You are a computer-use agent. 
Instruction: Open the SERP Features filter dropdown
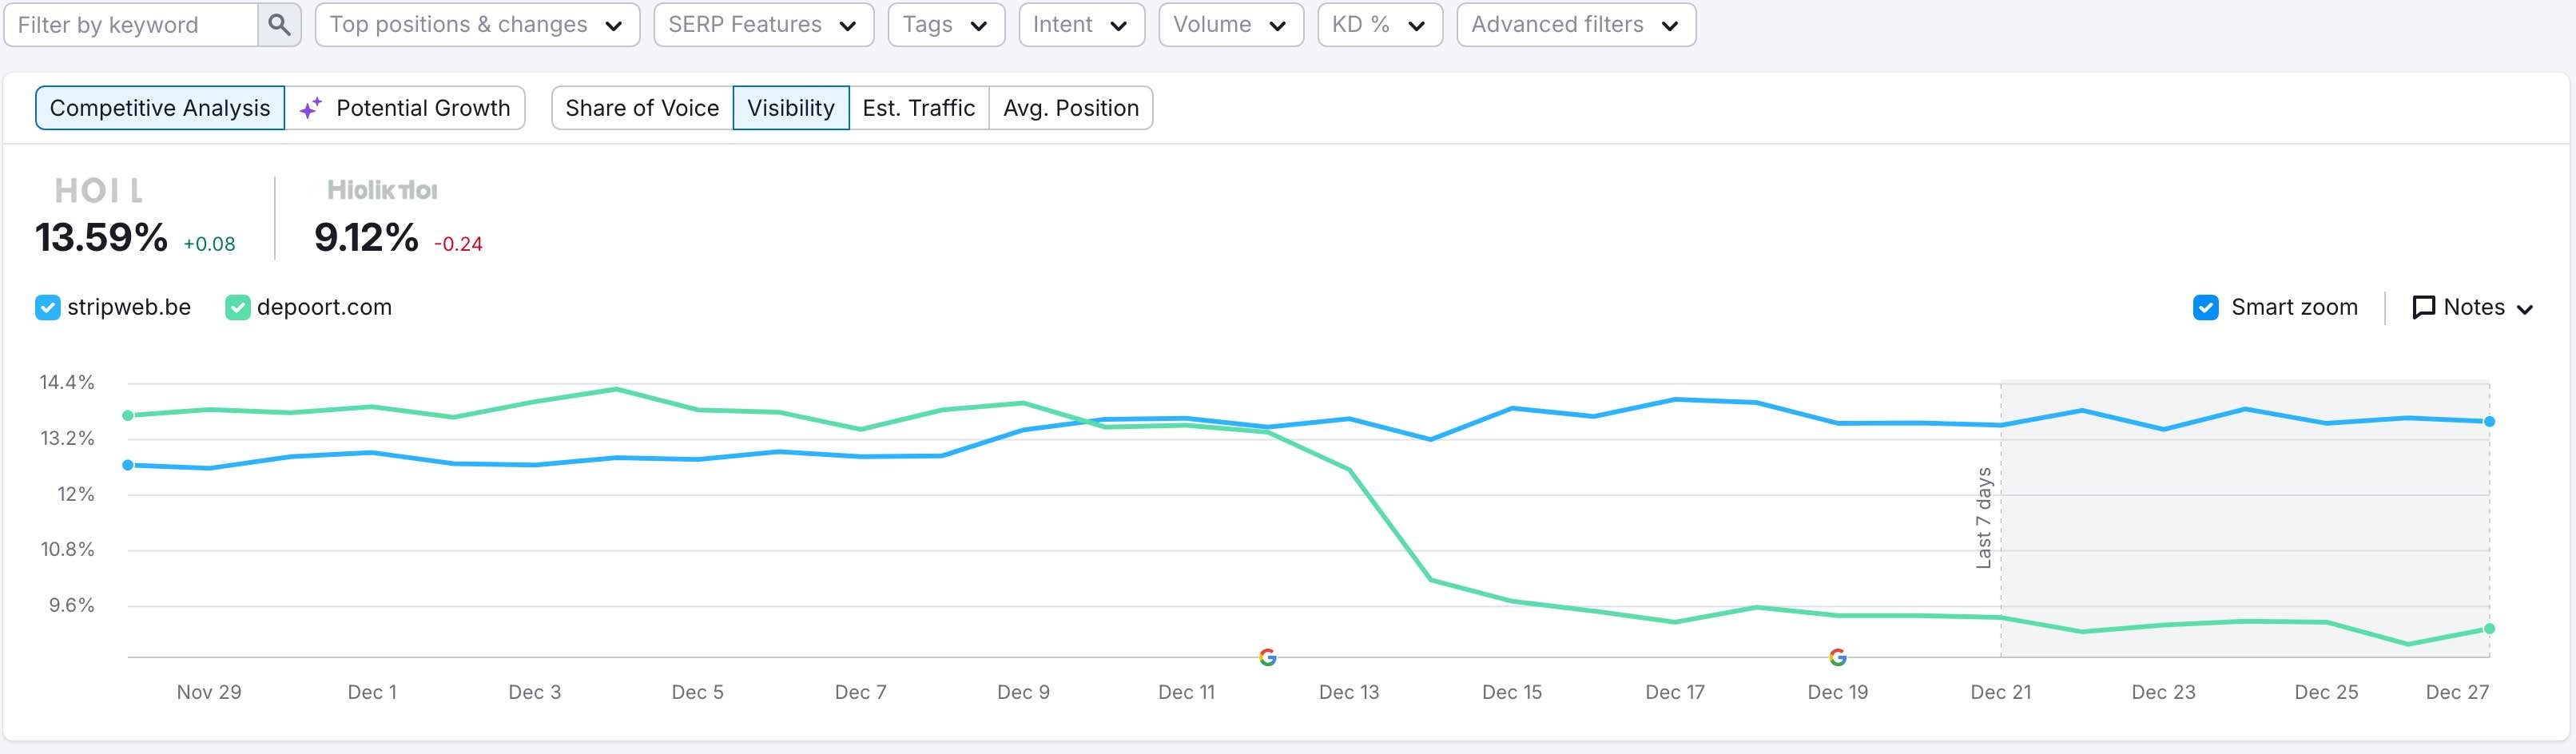[763, 25]
